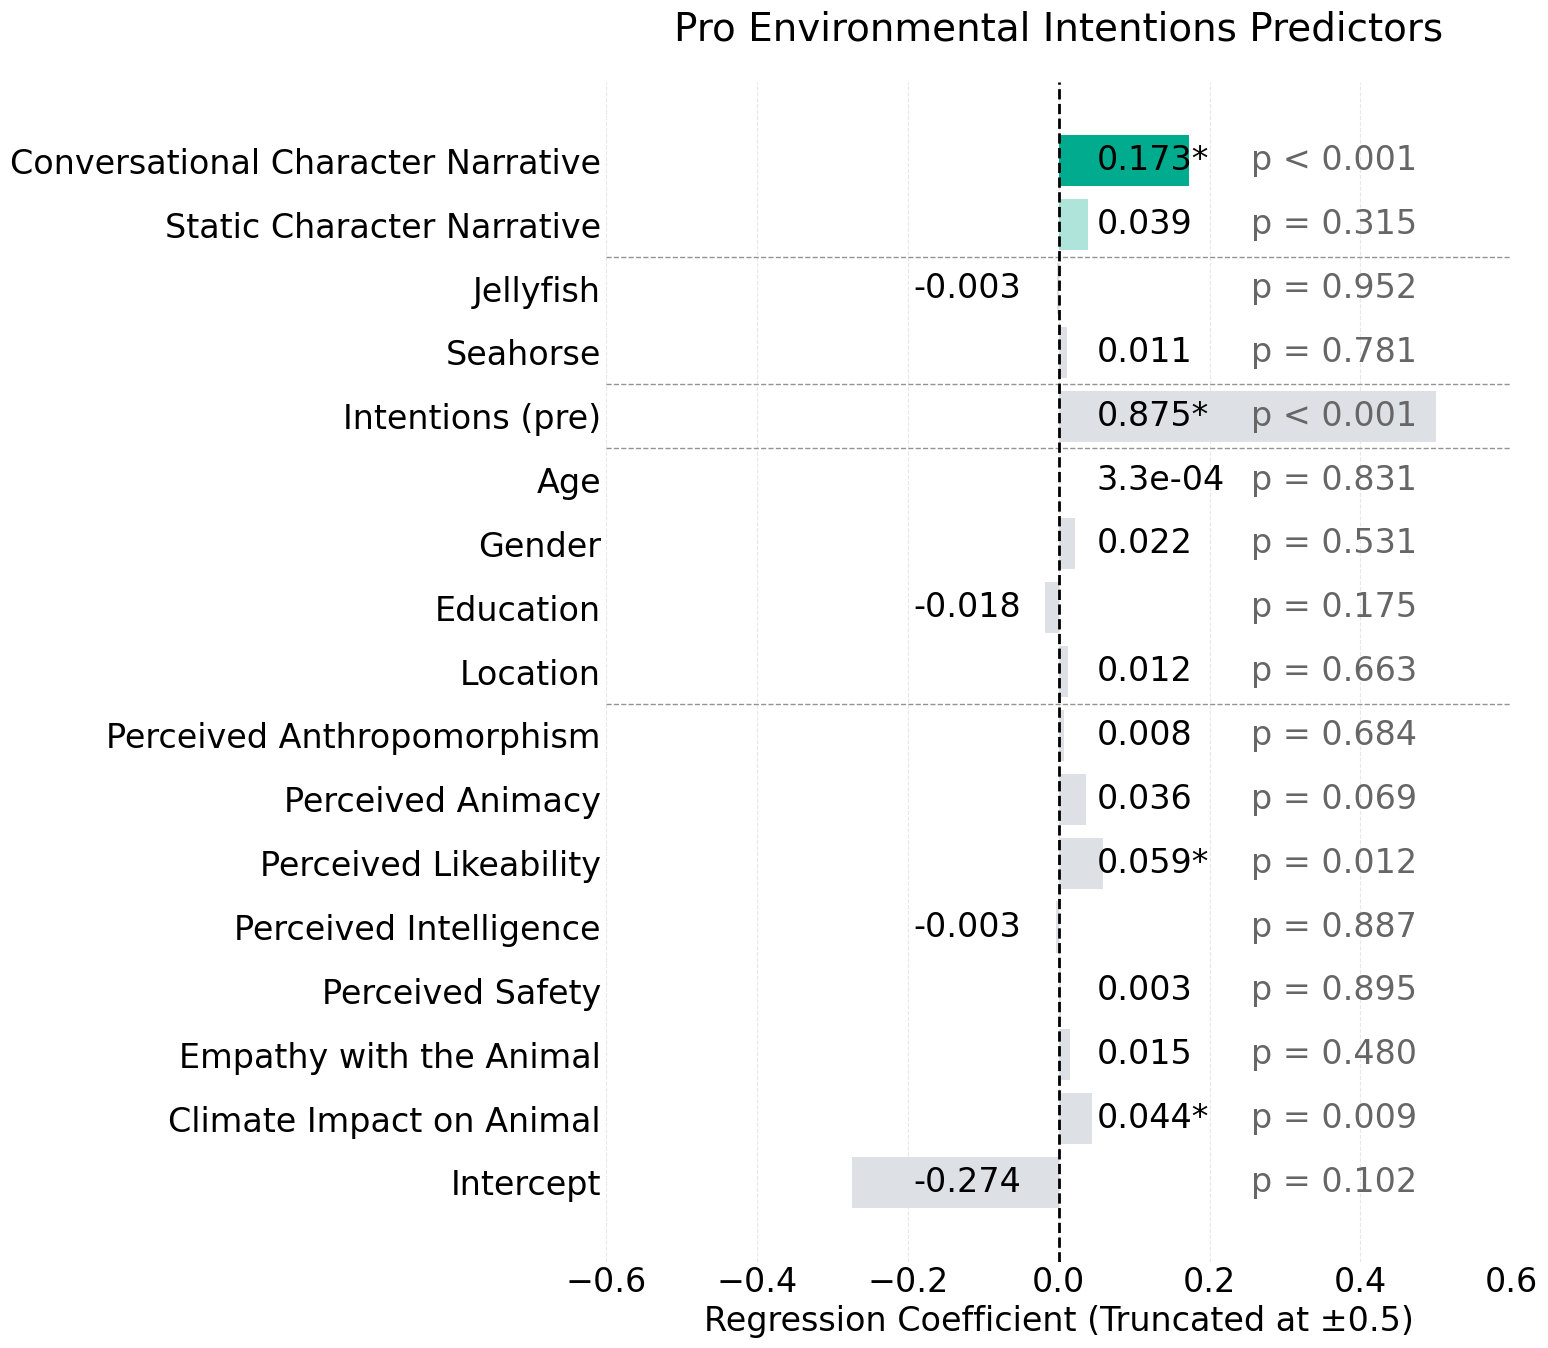Click the light green Static Character Narrative bar
The width and height of the screenshot is (1548, 1348).
(x=1074, y=224)
